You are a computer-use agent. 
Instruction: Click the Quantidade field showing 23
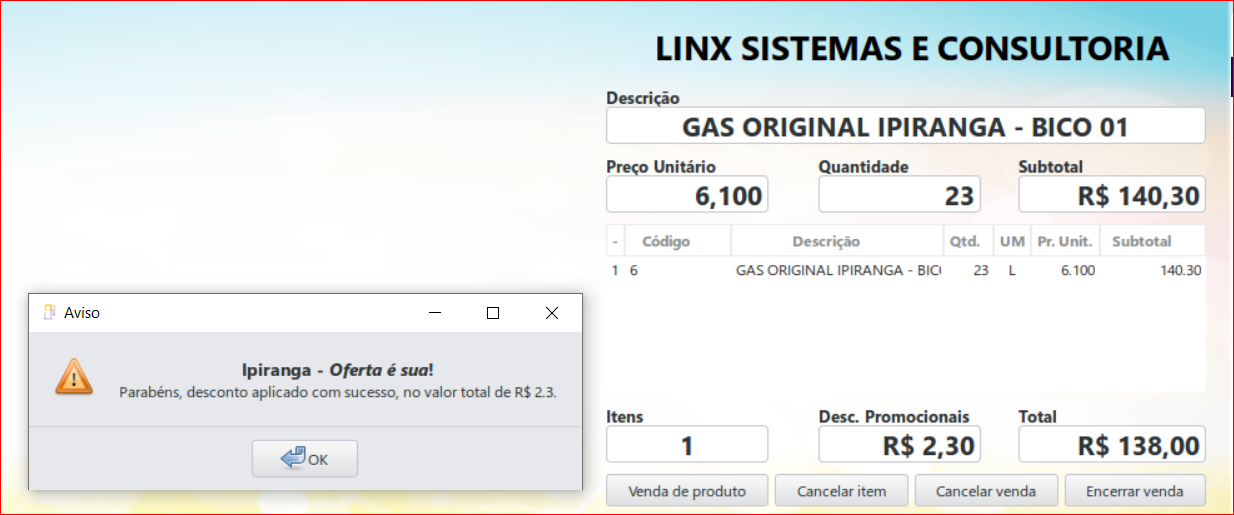pos(899,195)
